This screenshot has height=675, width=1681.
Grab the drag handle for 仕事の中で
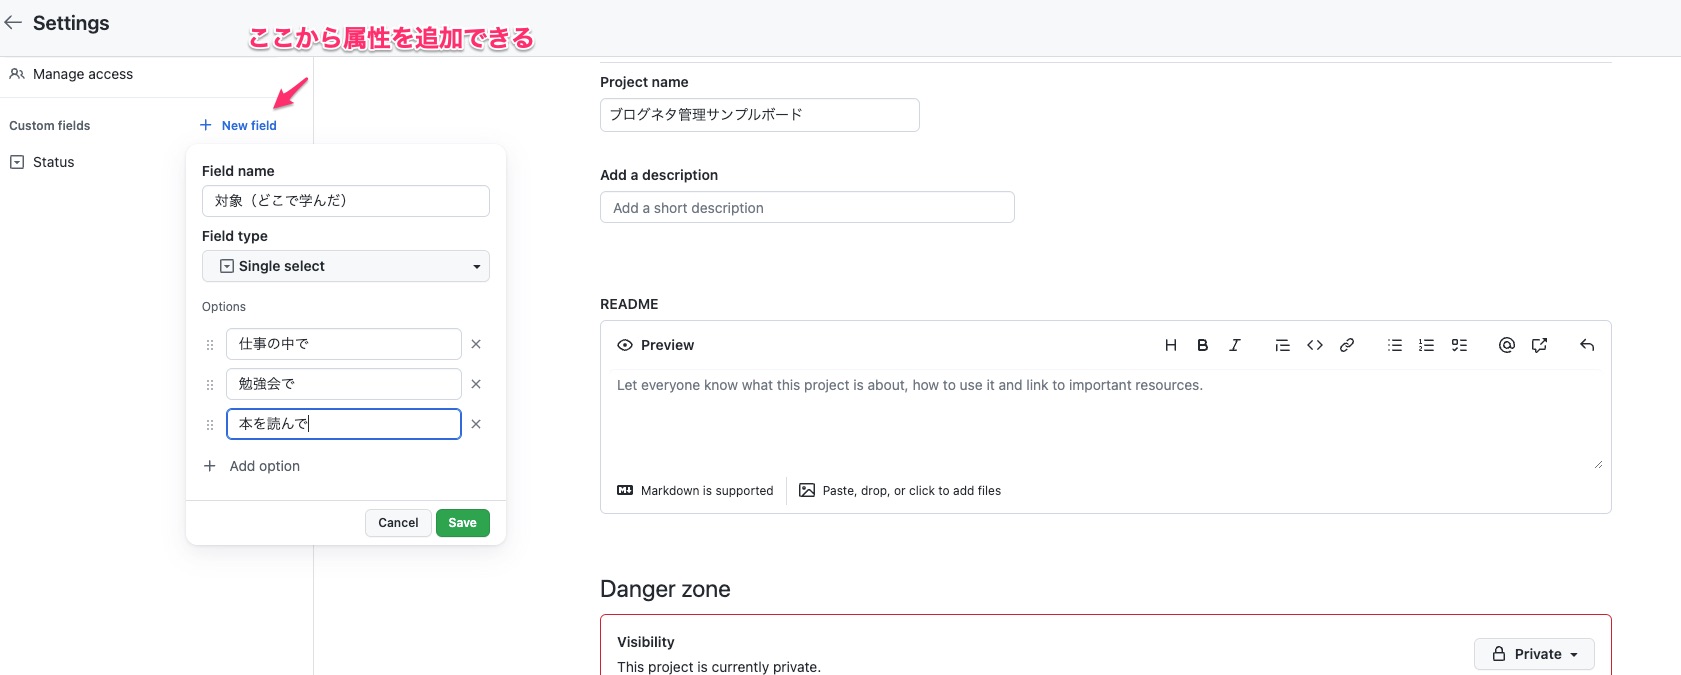(210, 345)
